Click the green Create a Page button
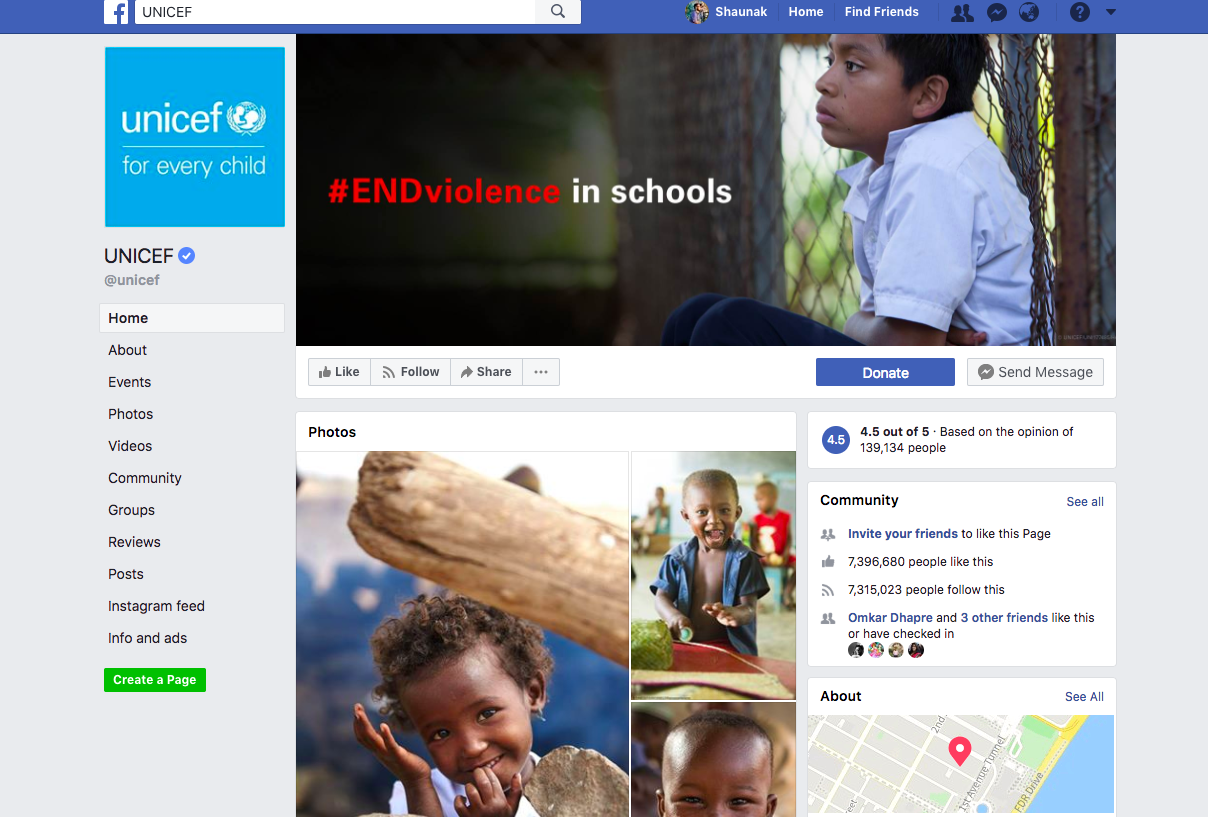The height and width of the screenshot is (817, 1208). point(155,680)
